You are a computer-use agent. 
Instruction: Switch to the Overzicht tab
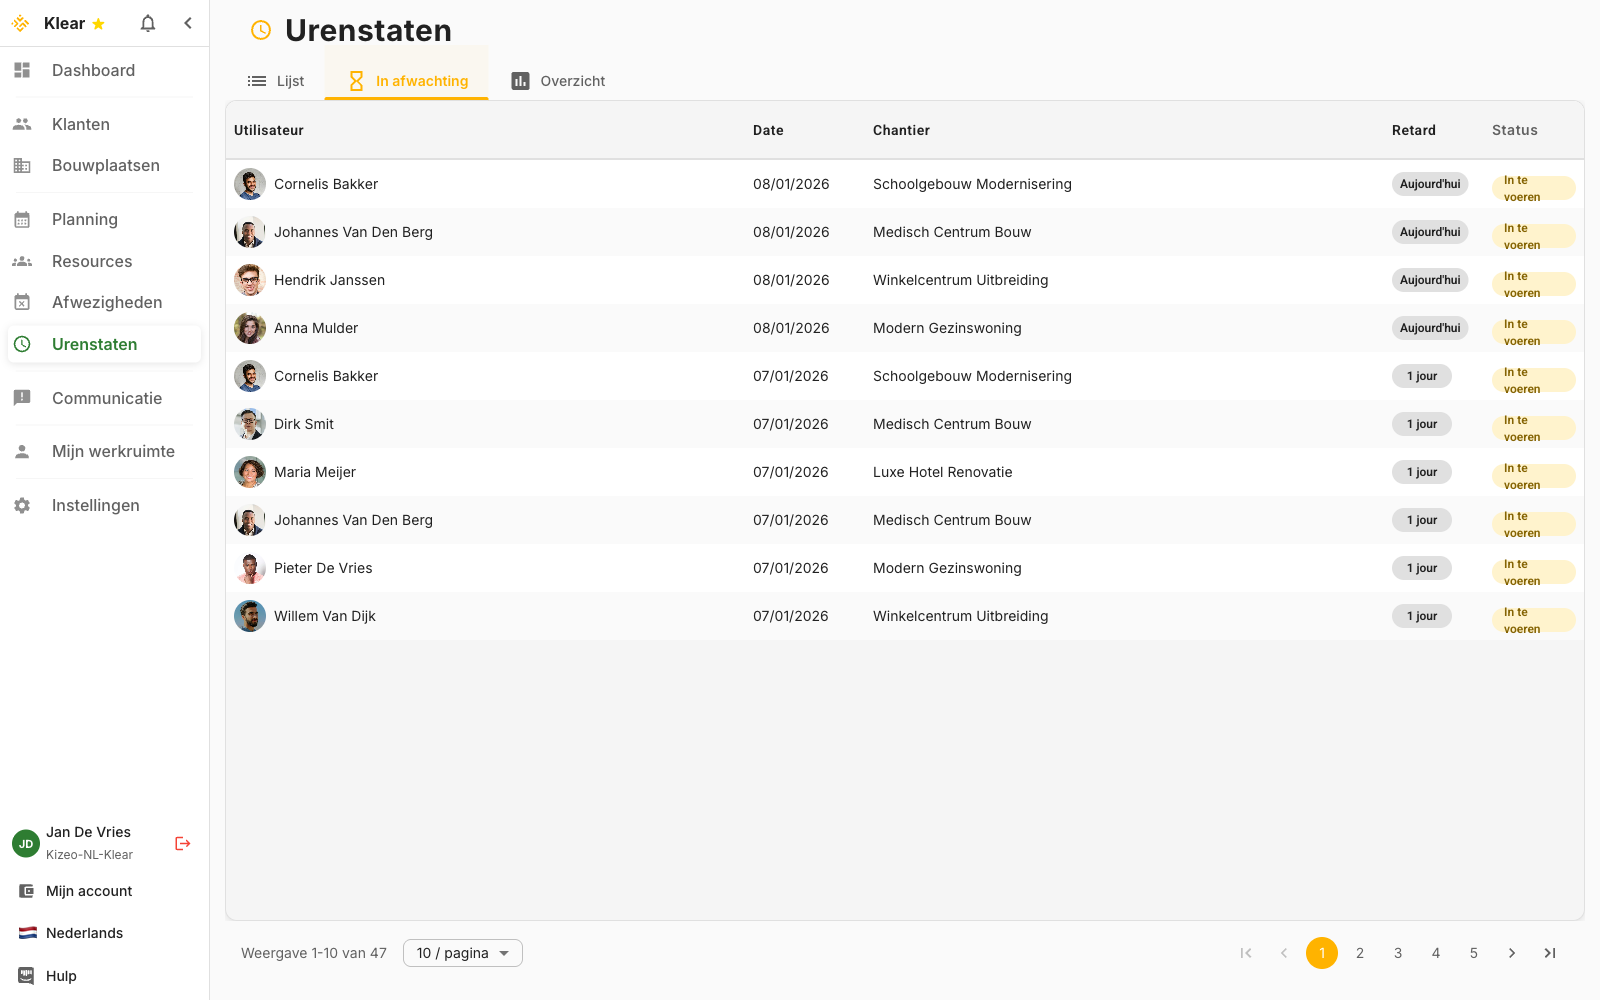(x=558, y=81)
